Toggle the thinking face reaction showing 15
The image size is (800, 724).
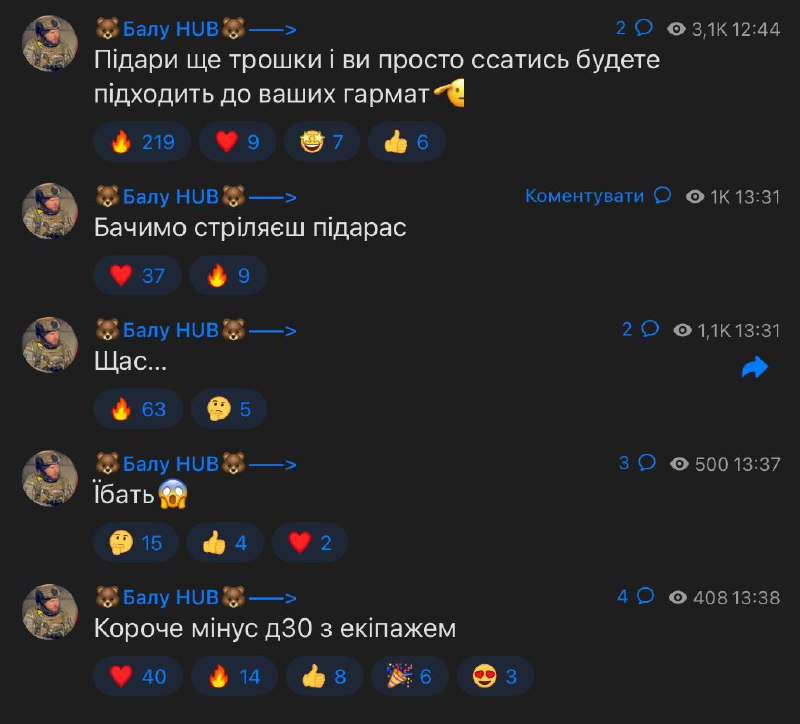136,542
